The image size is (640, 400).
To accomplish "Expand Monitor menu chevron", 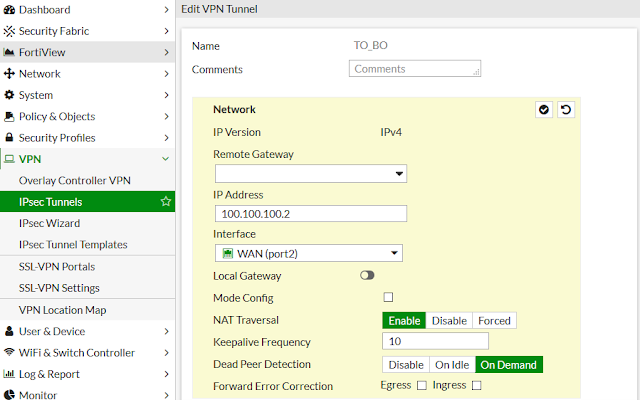I will (x=166, y=395).
